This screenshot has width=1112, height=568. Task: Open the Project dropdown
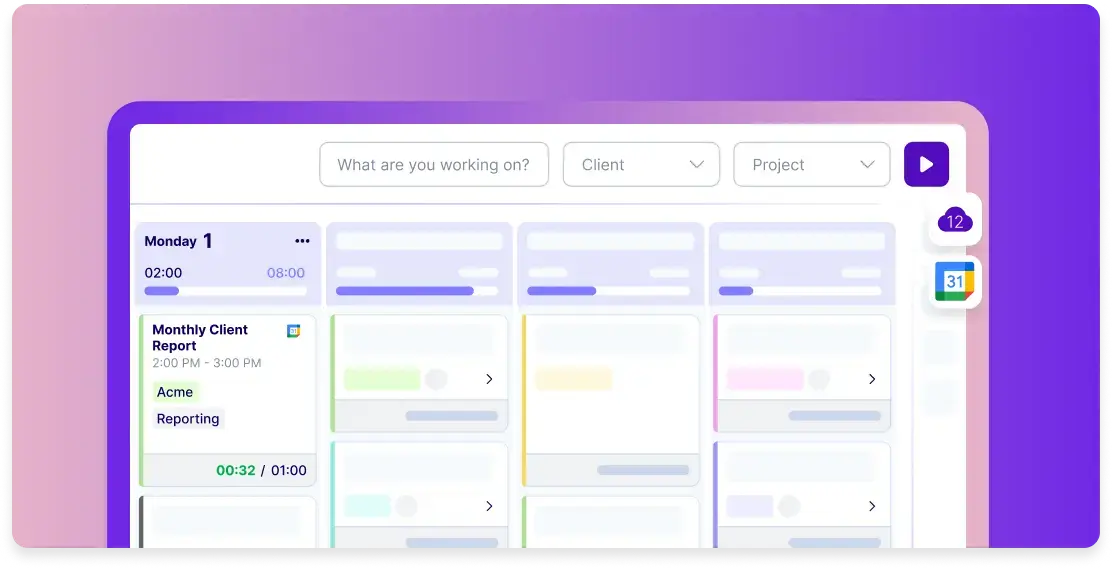[x=811, y=165]
